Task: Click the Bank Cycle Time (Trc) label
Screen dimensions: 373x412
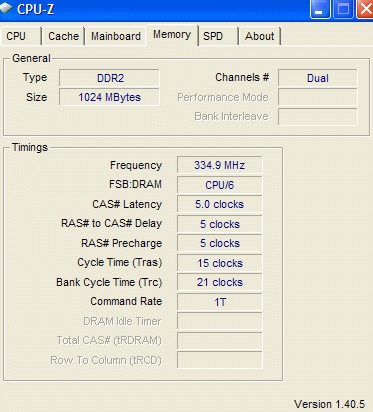Action: [x=109, y=282]
